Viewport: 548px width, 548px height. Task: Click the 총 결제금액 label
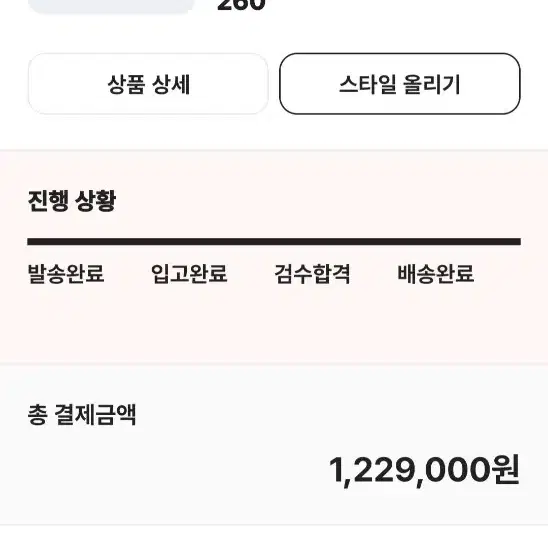click(x=82, y=415)
